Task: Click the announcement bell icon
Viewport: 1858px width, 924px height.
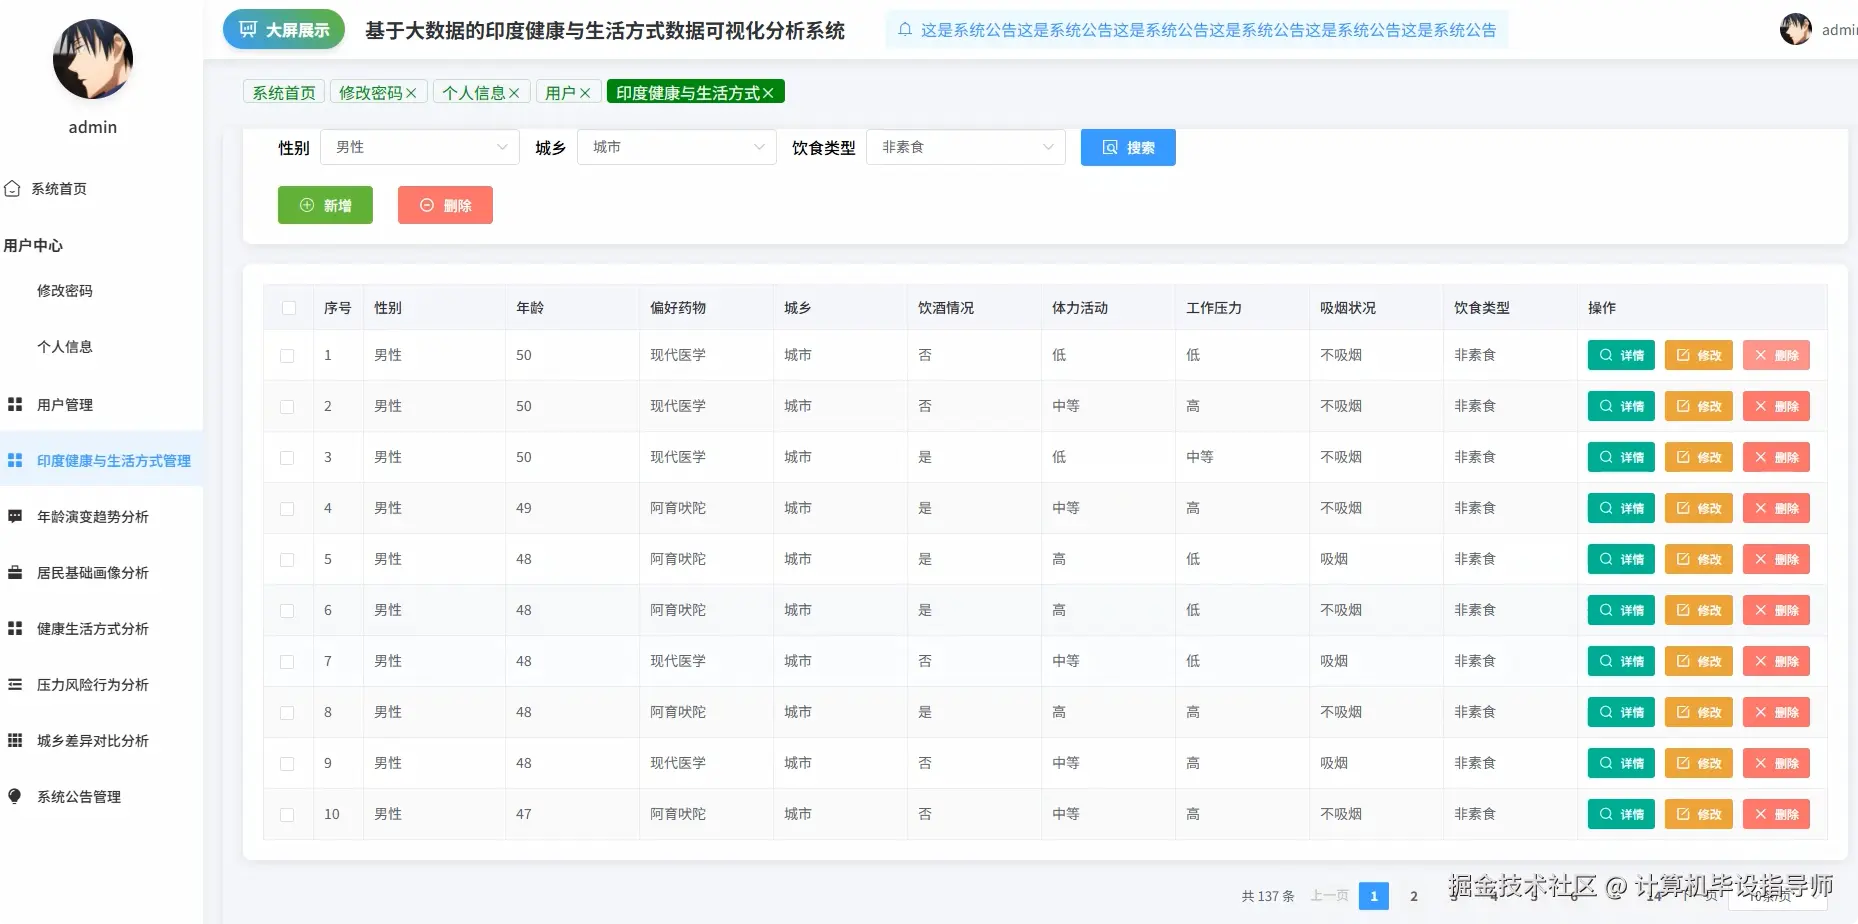Action: [x=905, y=30]
